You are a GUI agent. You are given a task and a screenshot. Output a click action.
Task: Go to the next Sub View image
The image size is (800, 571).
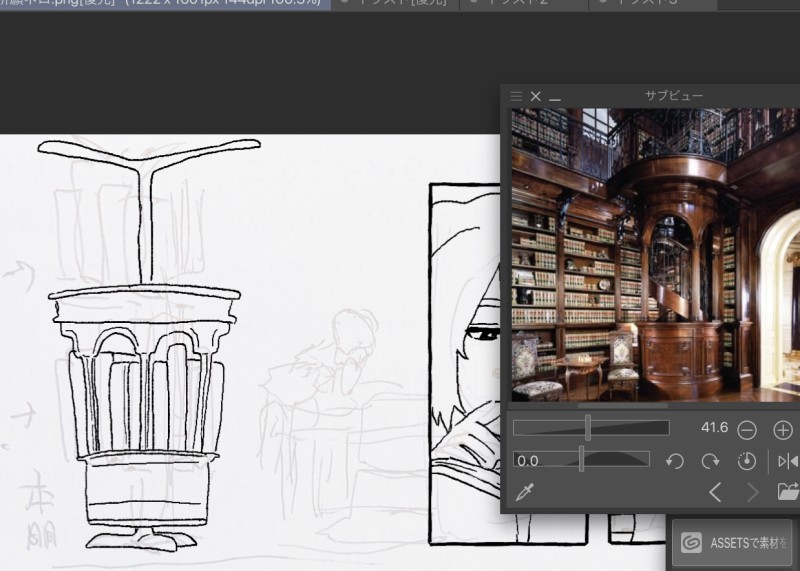click(752, 492)
